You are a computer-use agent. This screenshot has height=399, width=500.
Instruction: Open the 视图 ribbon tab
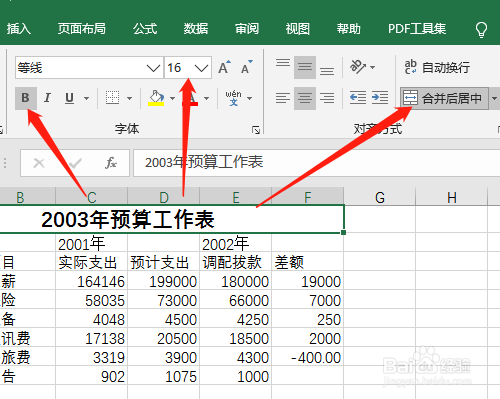pyautogui.click(x=298, y=29)
